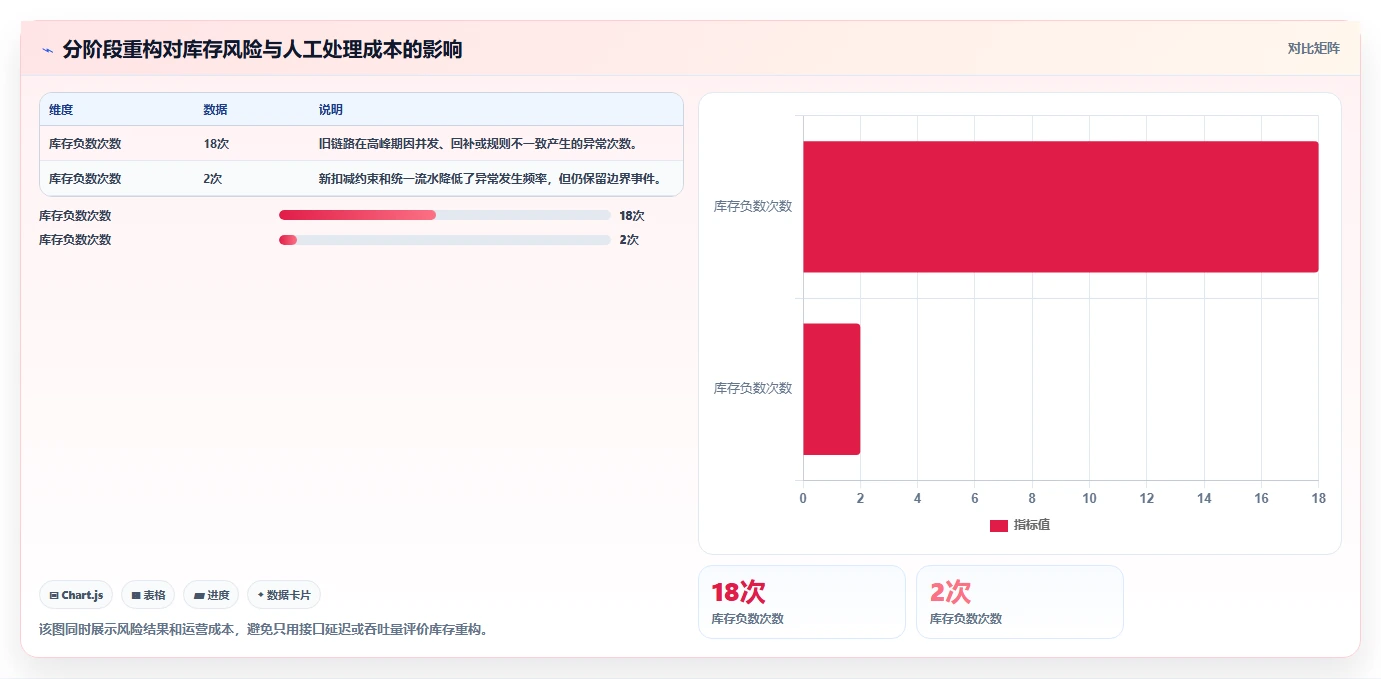This screenshot has height=679, width=1381.
Task: Click the red 指标值 legend swatch
Action: (x=998, y=526)
